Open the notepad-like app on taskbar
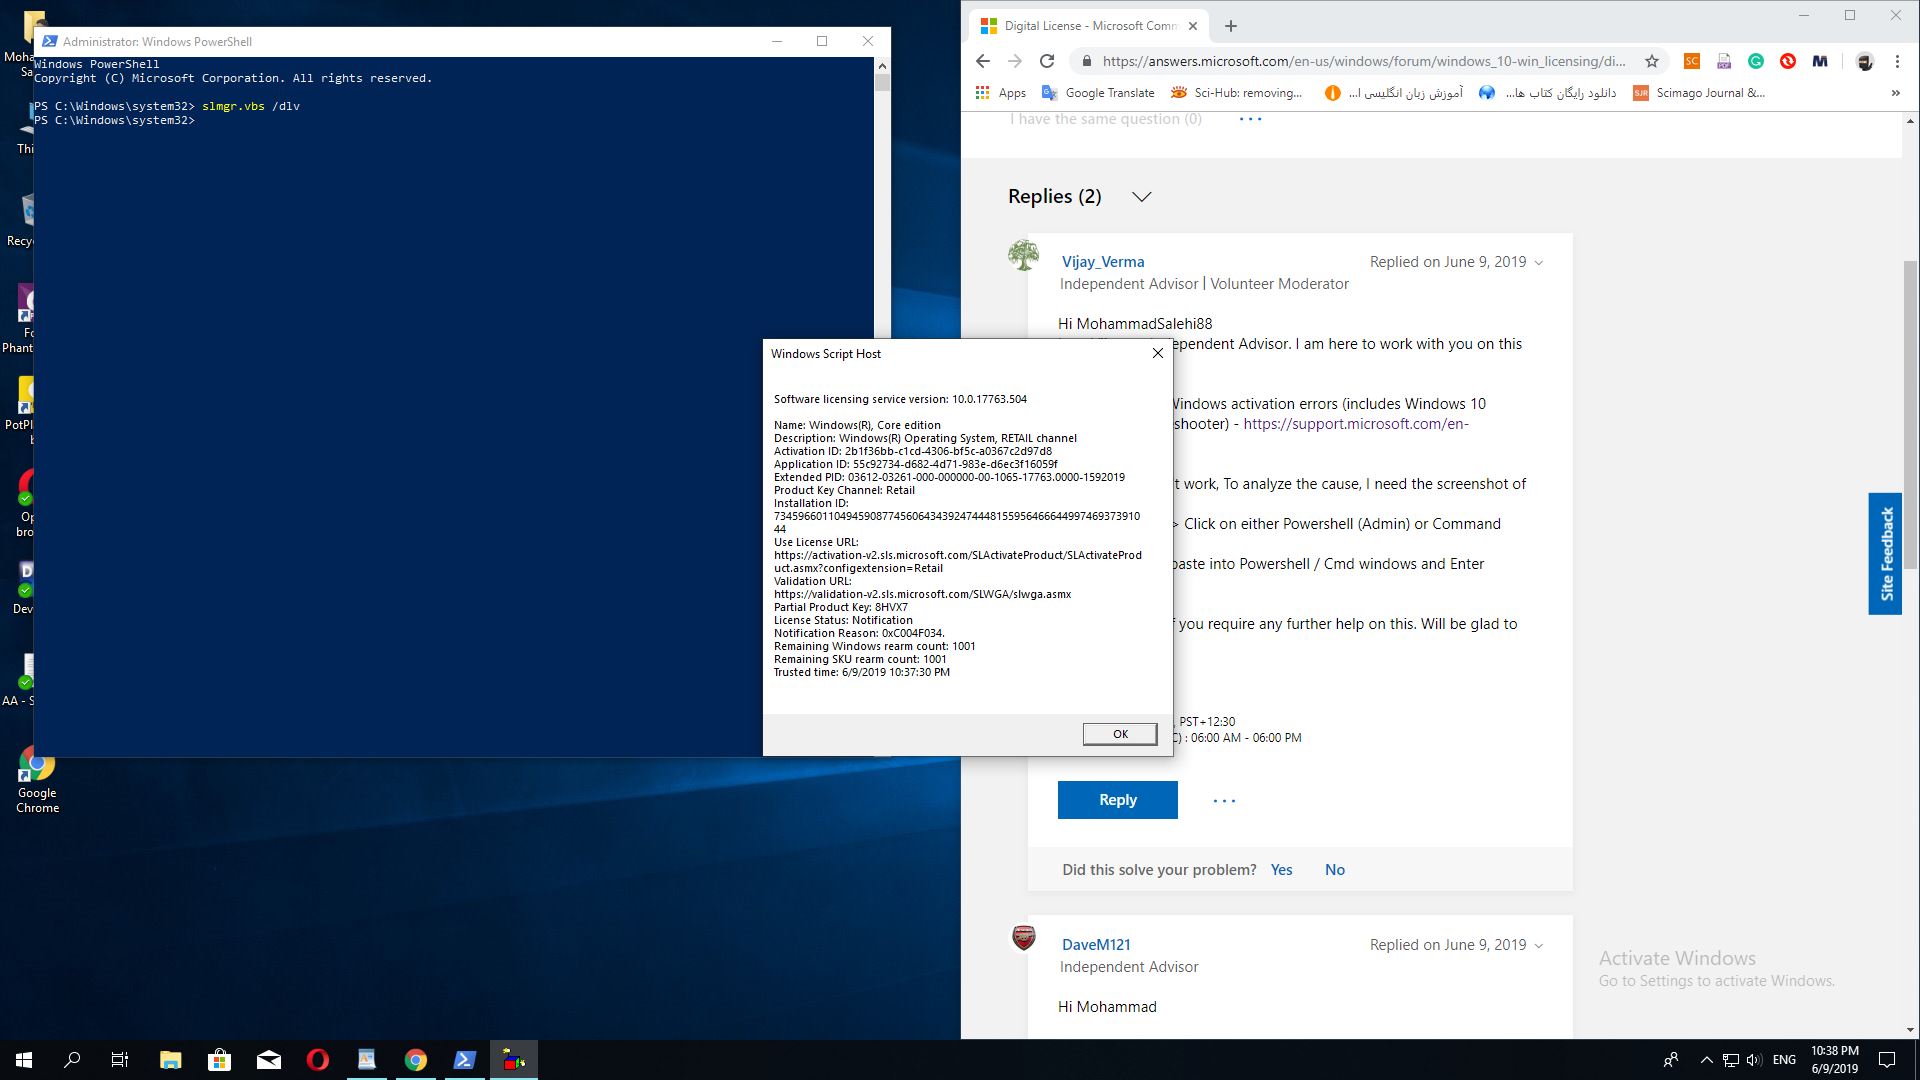Viewport: 1920px width, 1080px height. pyautogui.click(x=366, y=1060)
